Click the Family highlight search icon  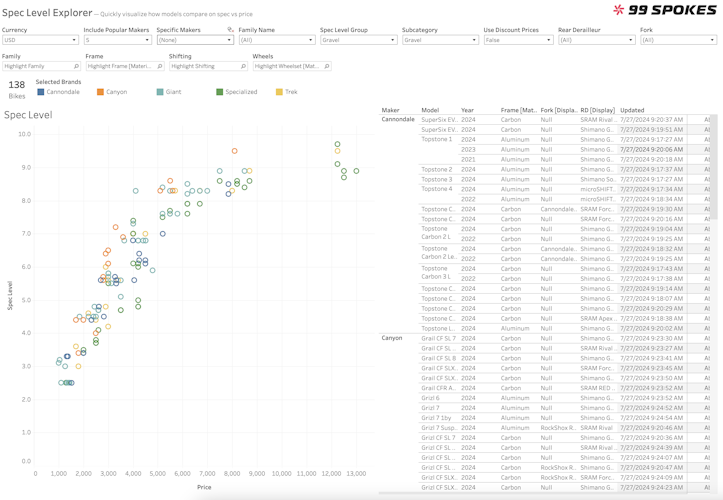point(77,66)
